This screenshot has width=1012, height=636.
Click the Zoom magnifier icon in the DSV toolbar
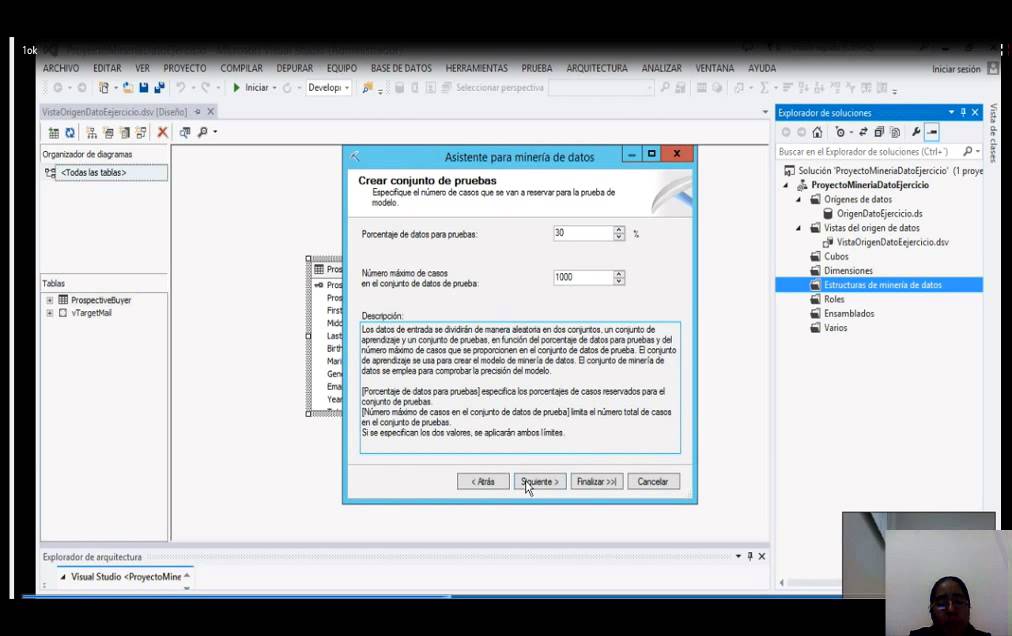point(202,132)
